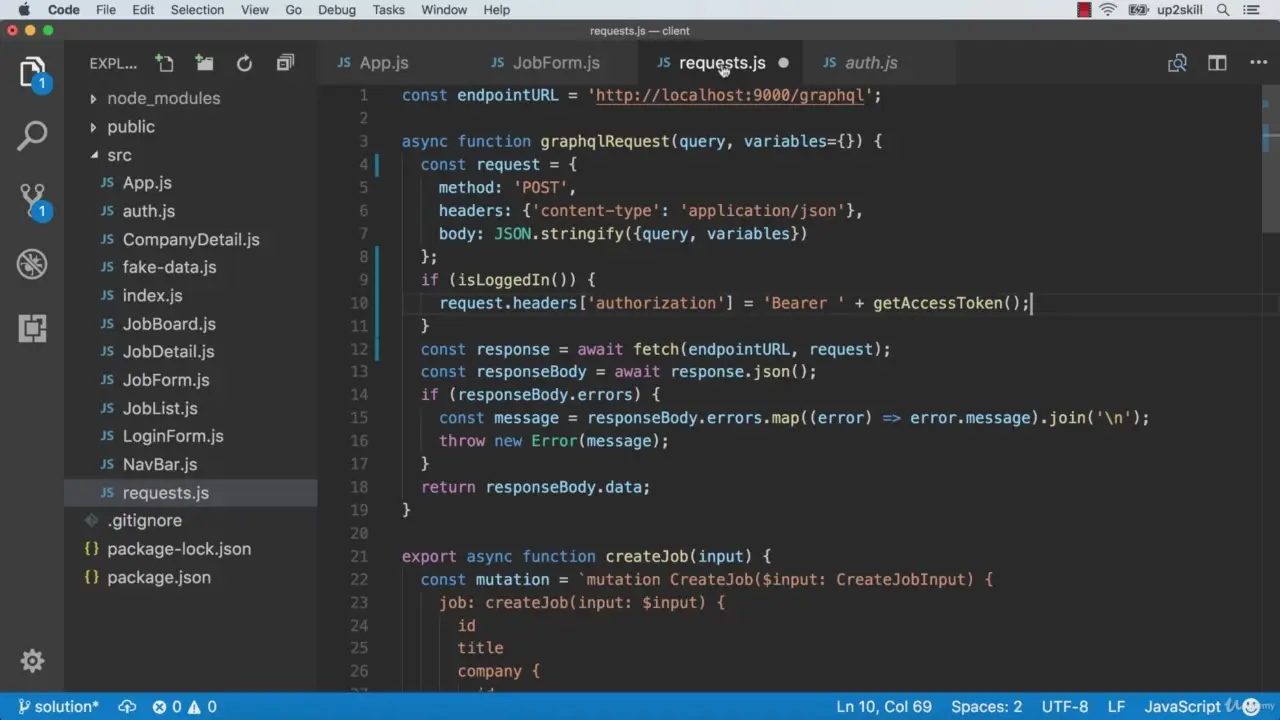Open the View menu

(255, 10)
